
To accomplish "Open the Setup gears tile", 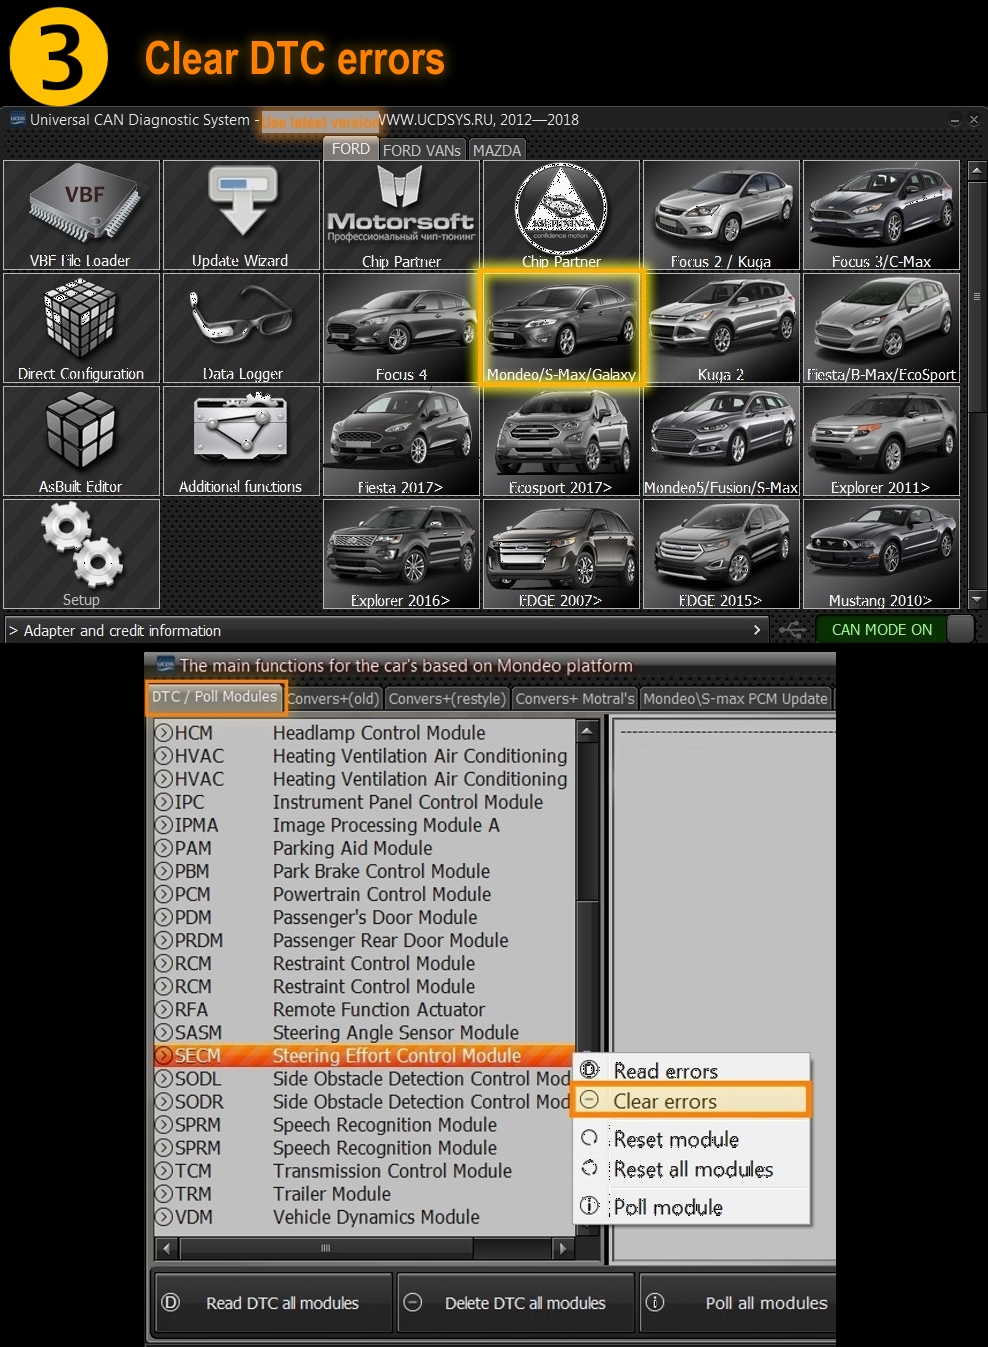I will tap(81, 554).
